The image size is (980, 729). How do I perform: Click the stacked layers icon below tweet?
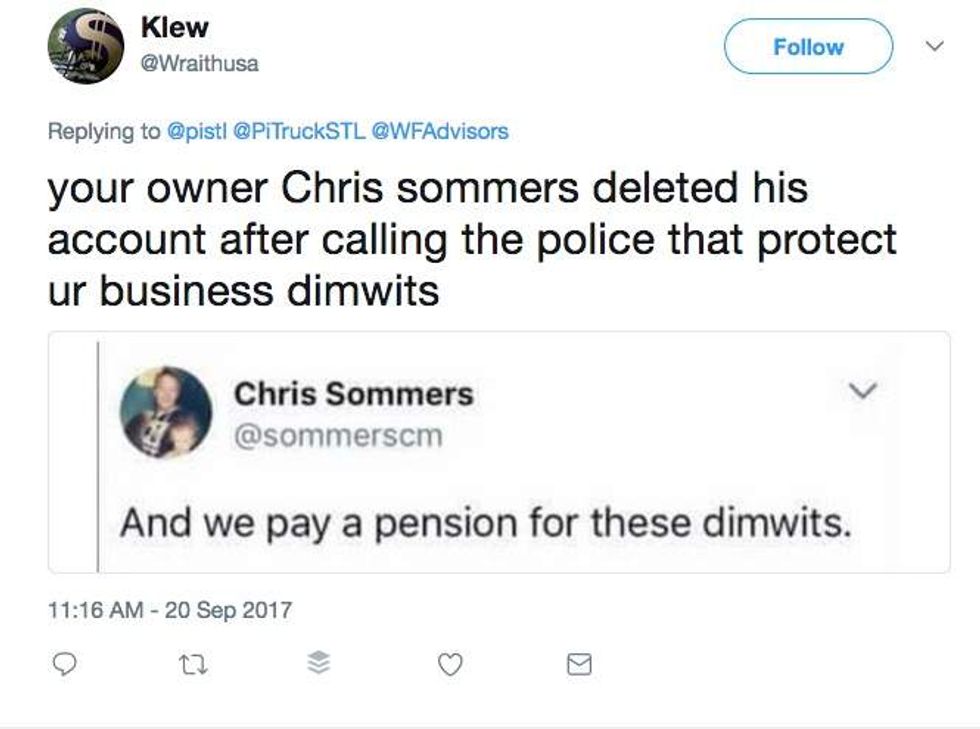[x=318, y=664]
